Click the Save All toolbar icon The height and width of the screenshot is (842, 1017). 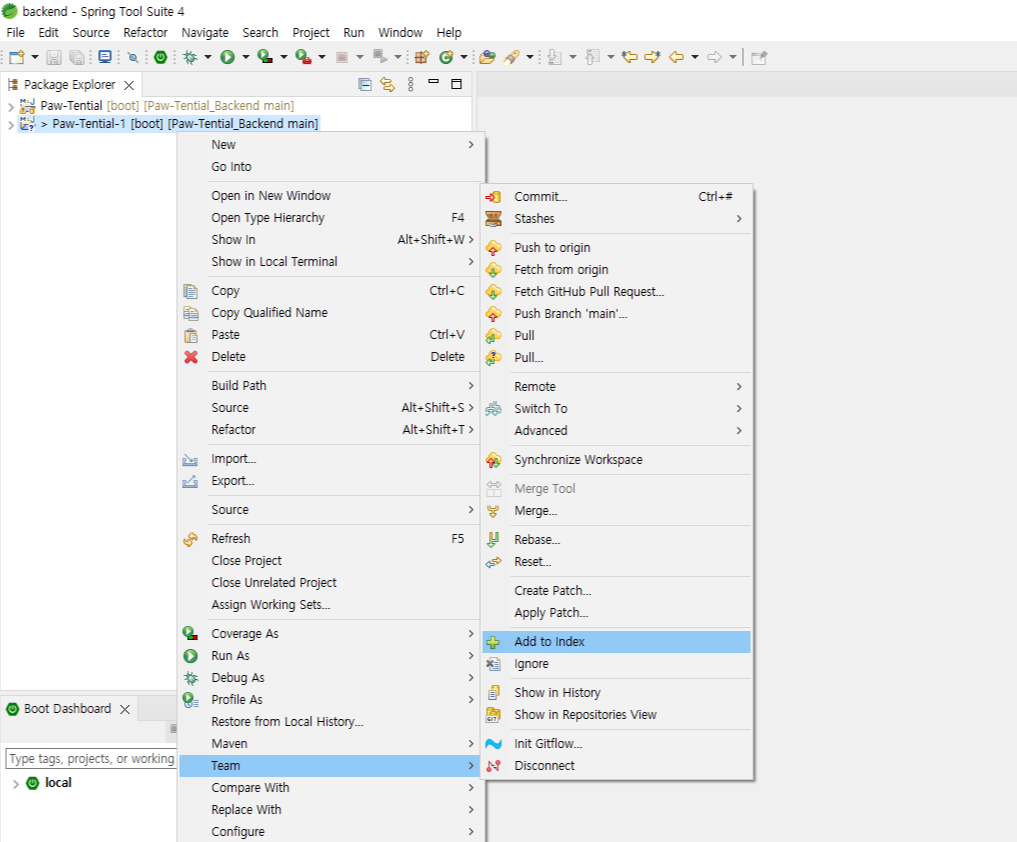[77, 57]
